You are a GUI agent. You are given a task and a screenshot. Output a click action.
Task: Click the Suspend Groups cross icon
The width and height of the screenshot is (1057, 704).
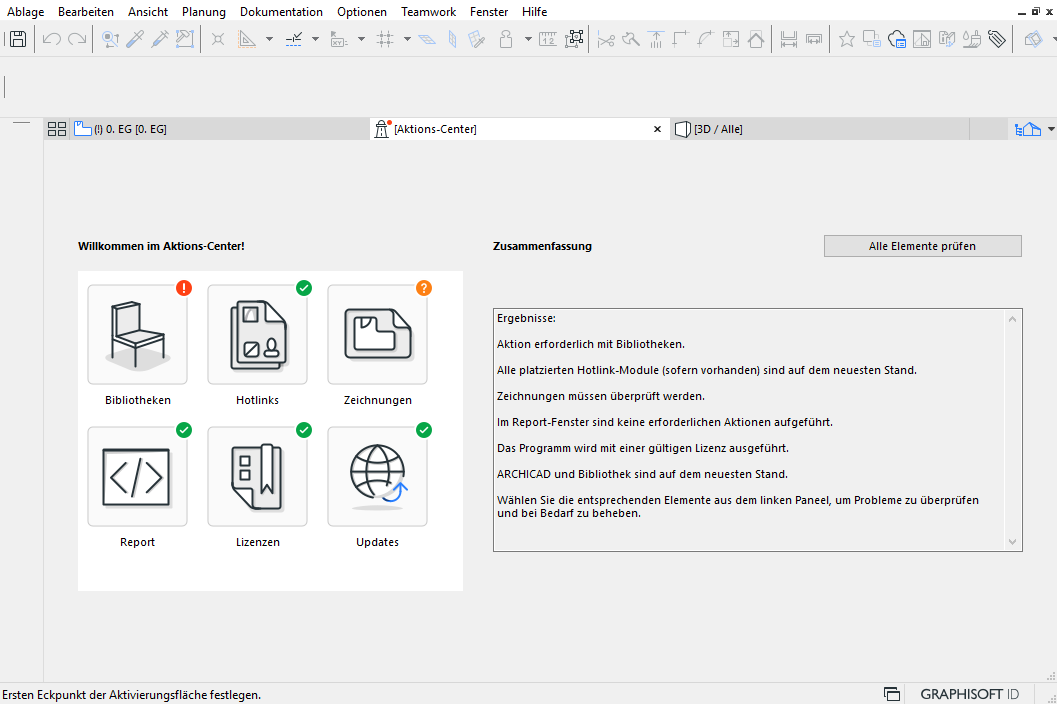coord(218,39)
